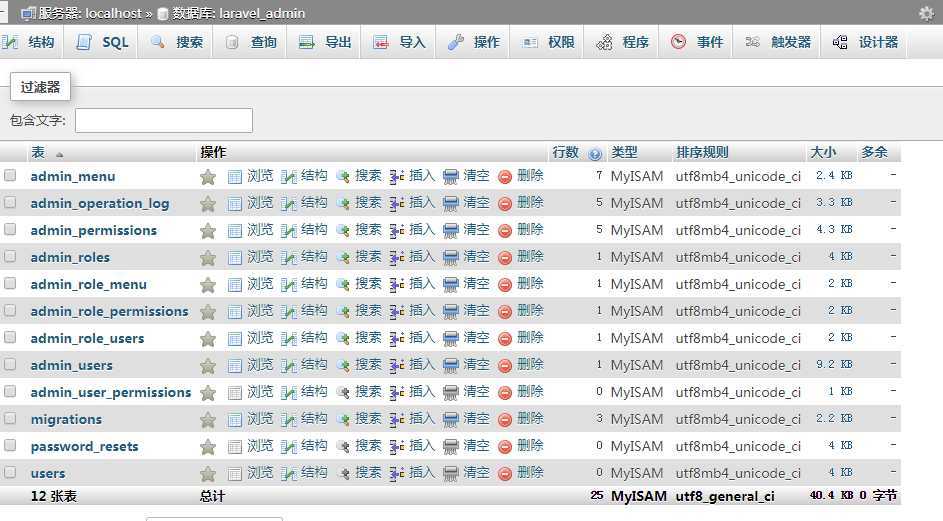Image resolution: width=943 pixels, height=521 pixels.
Task: Click the insert icon in admin_users row
Action: [x=397, y=366]
